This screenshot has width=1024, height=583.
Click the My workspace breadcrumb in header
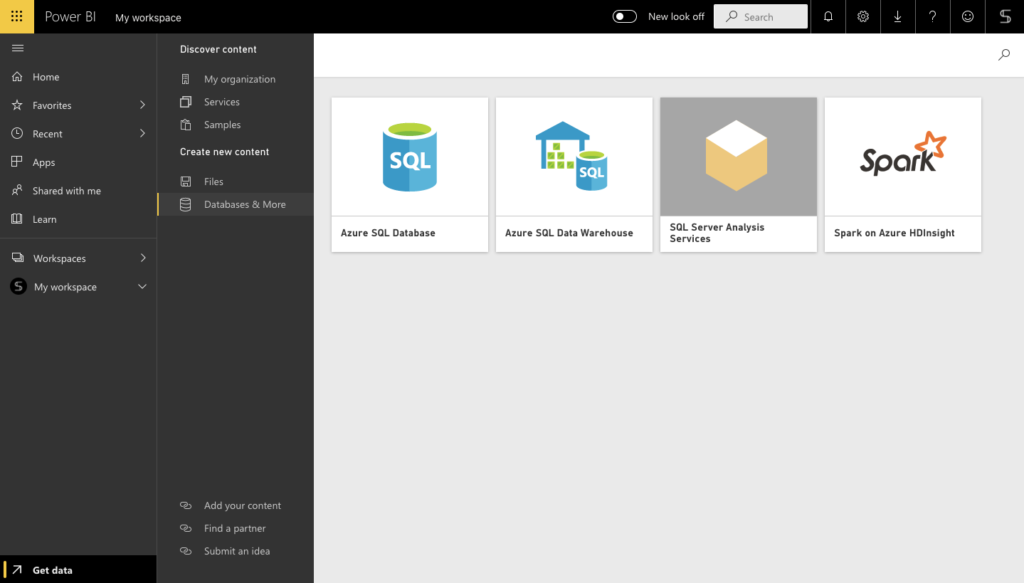(148, 18)
